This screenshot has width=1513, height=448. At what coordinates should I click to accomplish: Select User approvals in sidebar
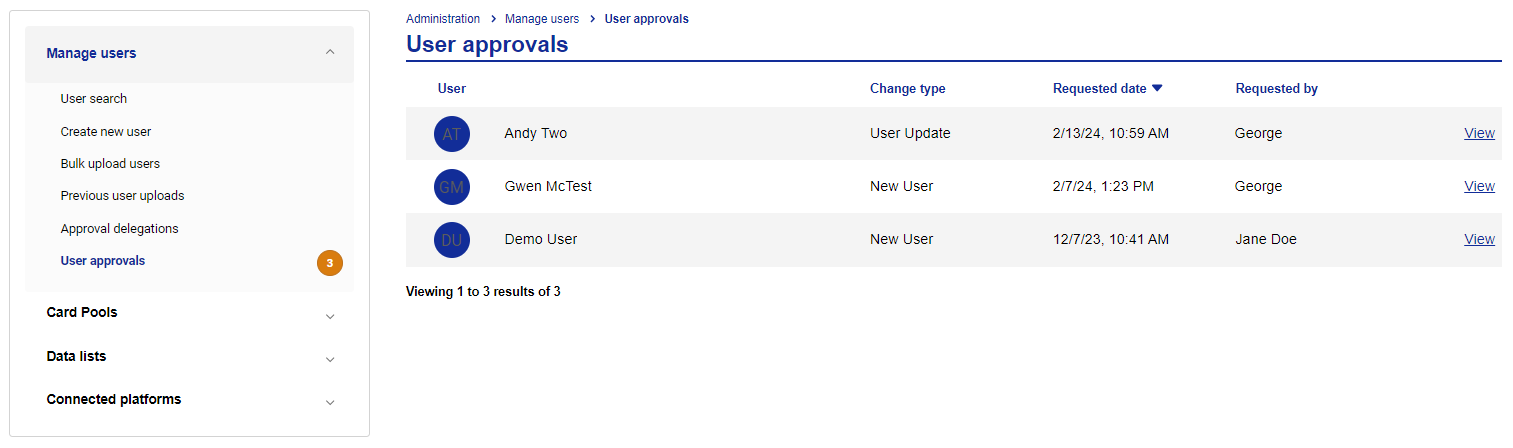tap(103, 261)
